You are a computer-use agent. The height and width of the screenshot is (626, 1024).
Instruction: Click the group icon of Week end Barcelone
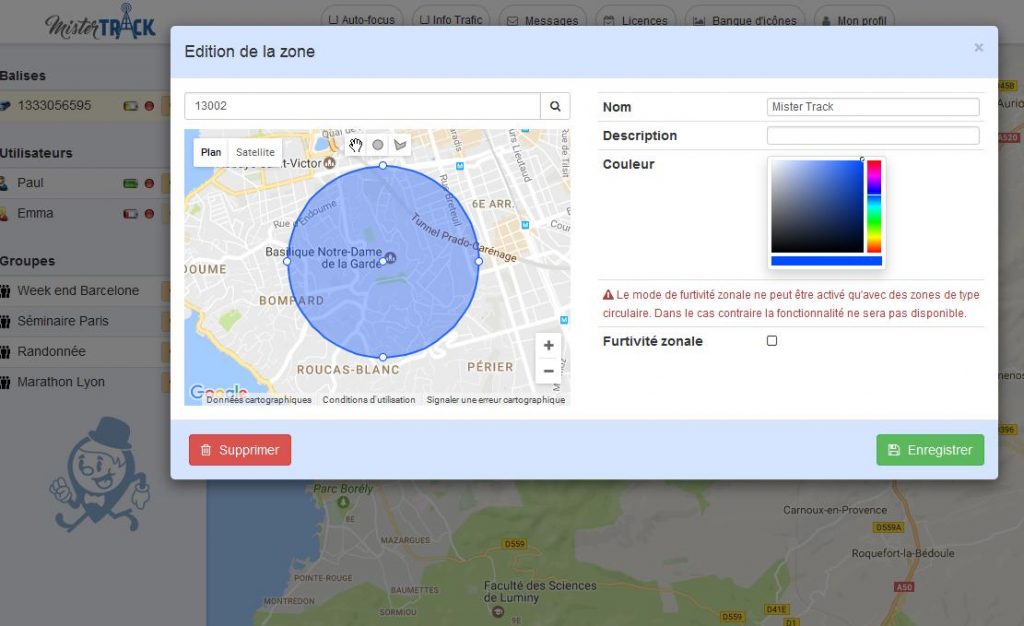click(x=5, y=291)
